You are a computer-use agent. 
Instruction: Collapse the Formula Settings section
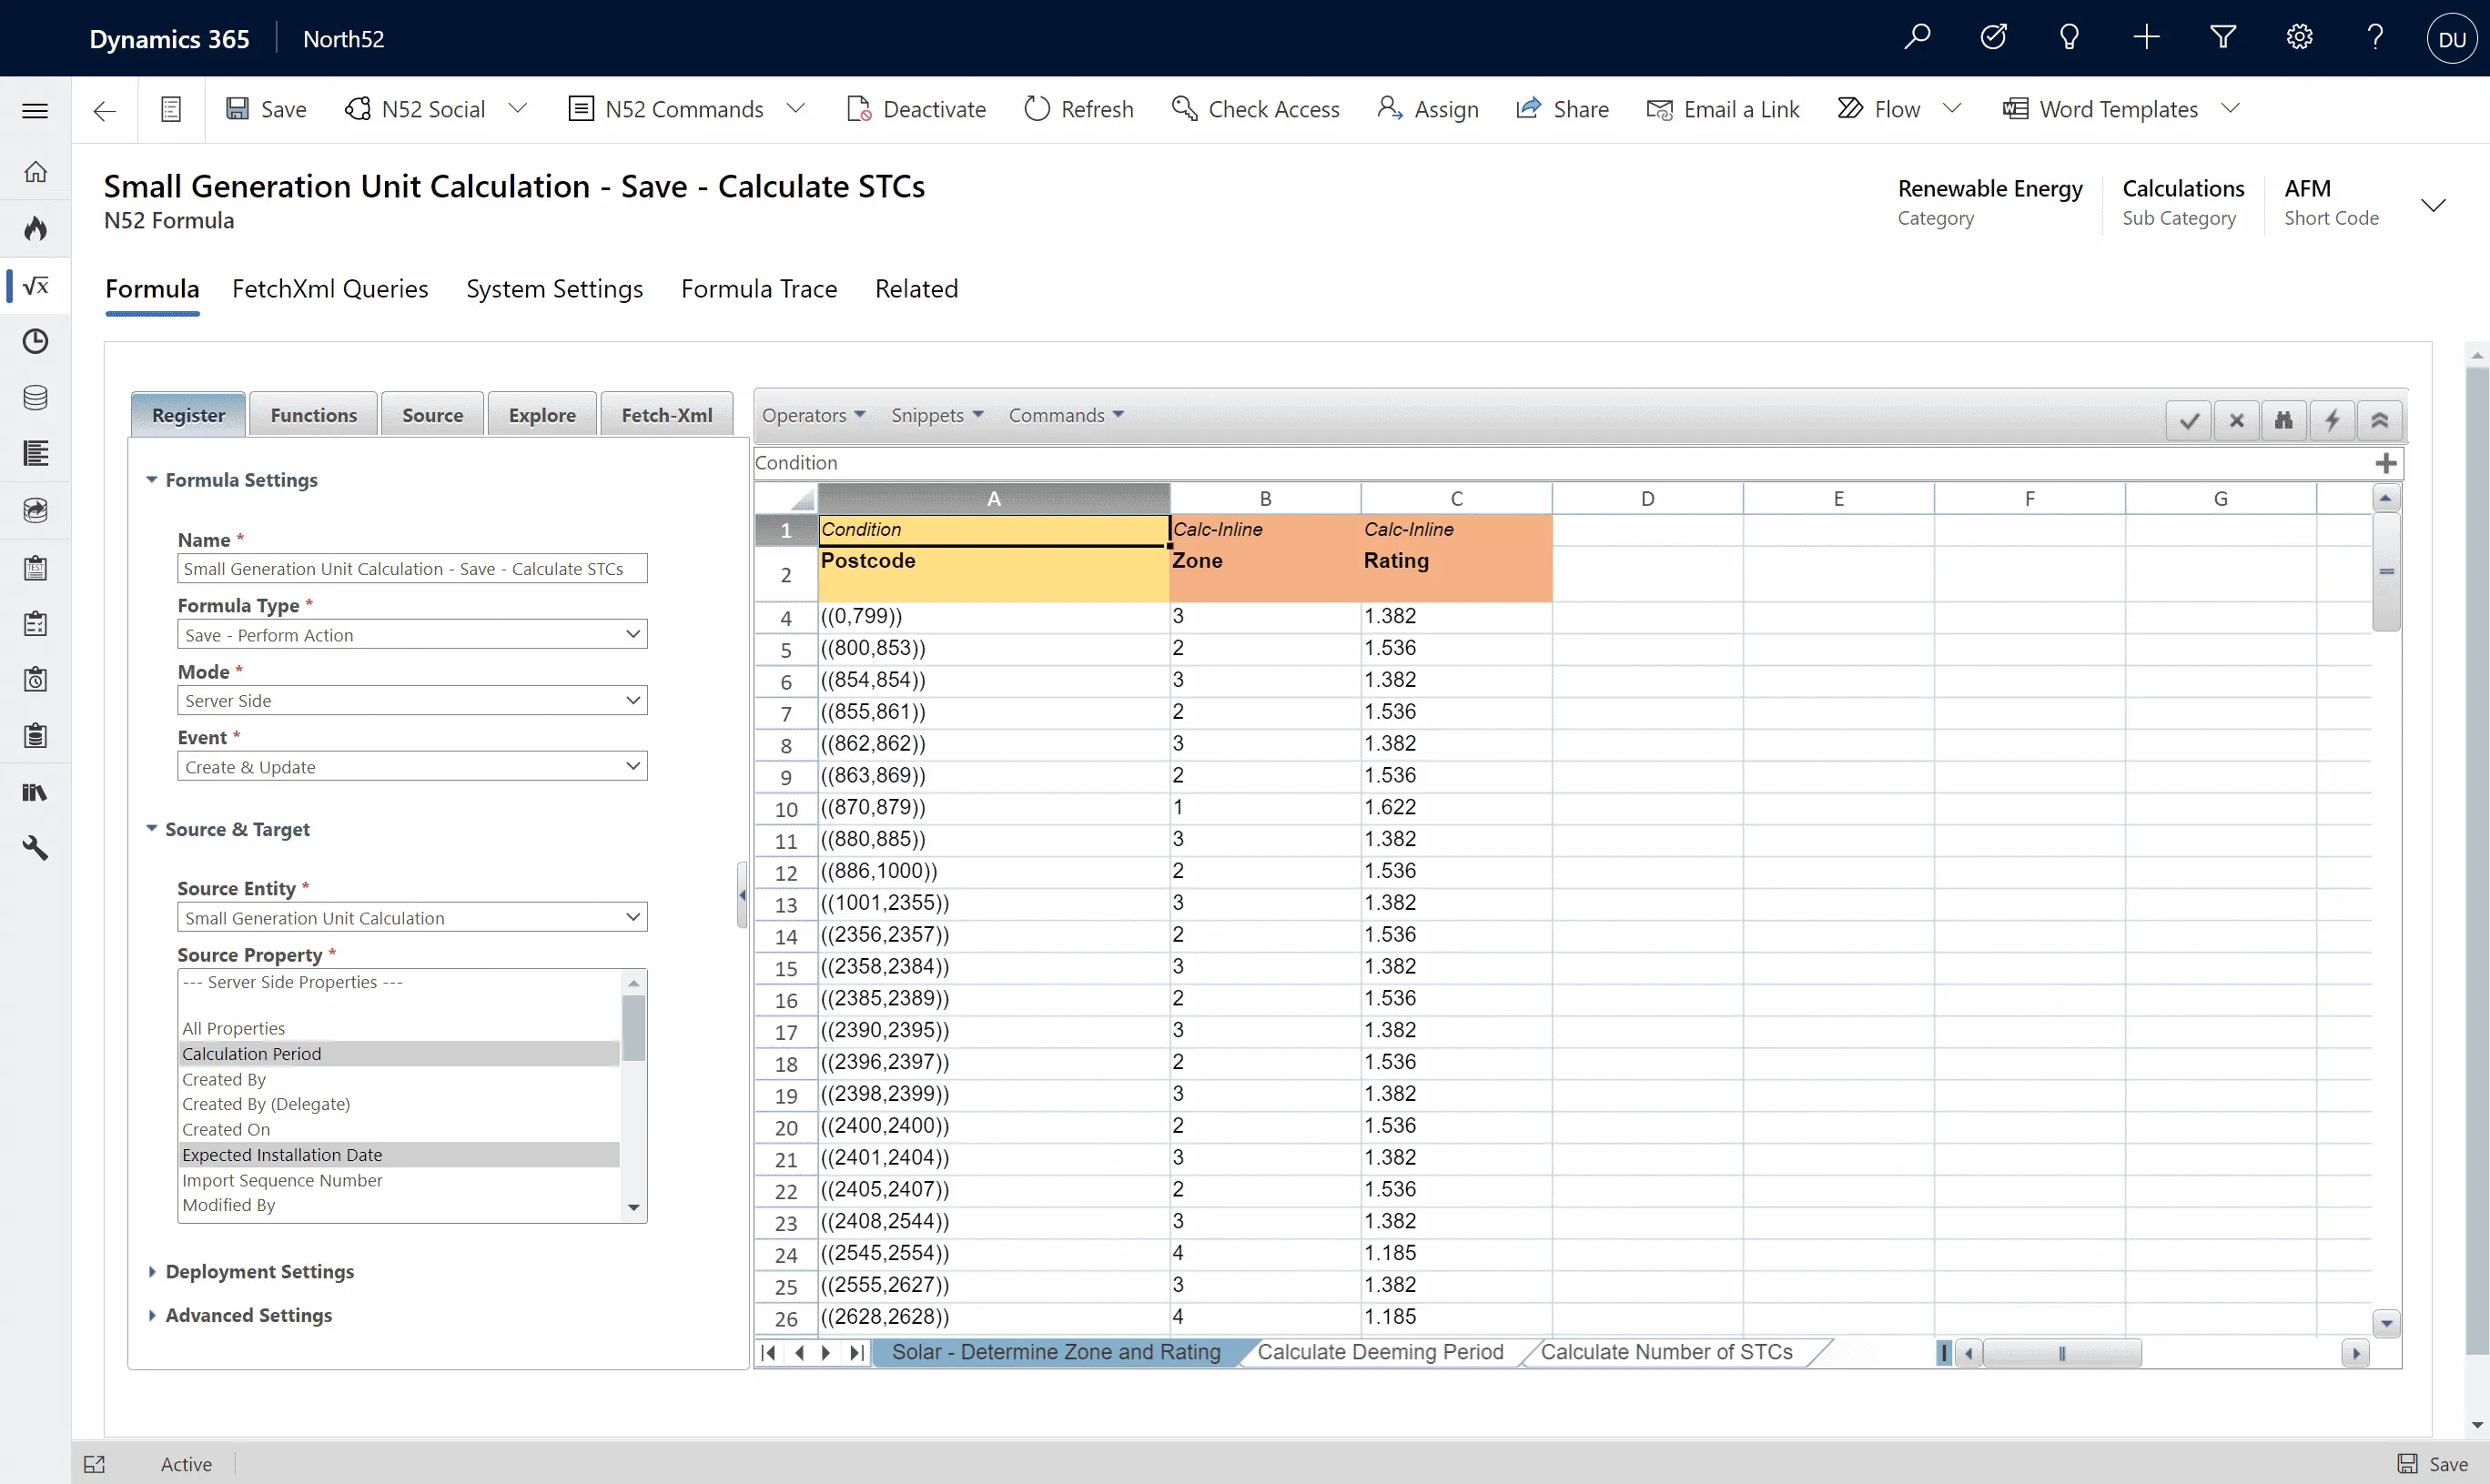tap(232, 480)
